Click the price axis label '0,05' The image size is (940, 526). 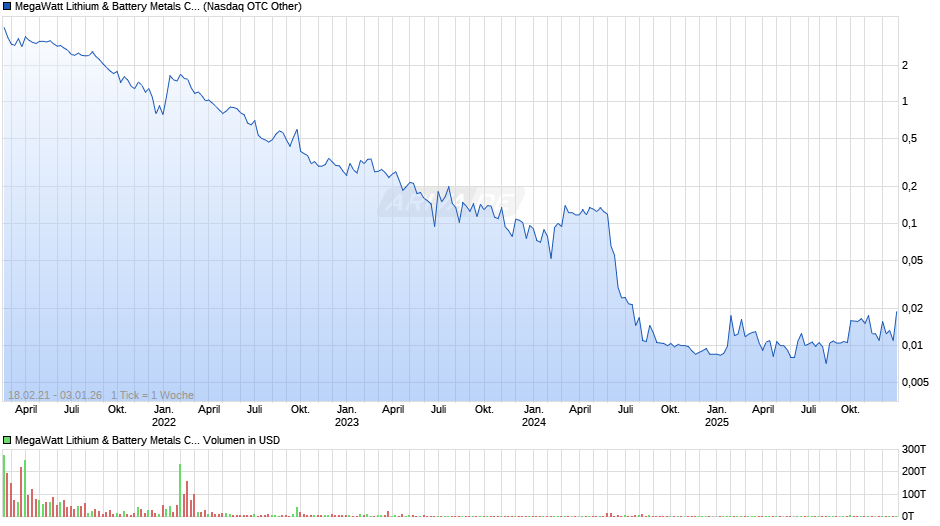(x=912, y=260)
